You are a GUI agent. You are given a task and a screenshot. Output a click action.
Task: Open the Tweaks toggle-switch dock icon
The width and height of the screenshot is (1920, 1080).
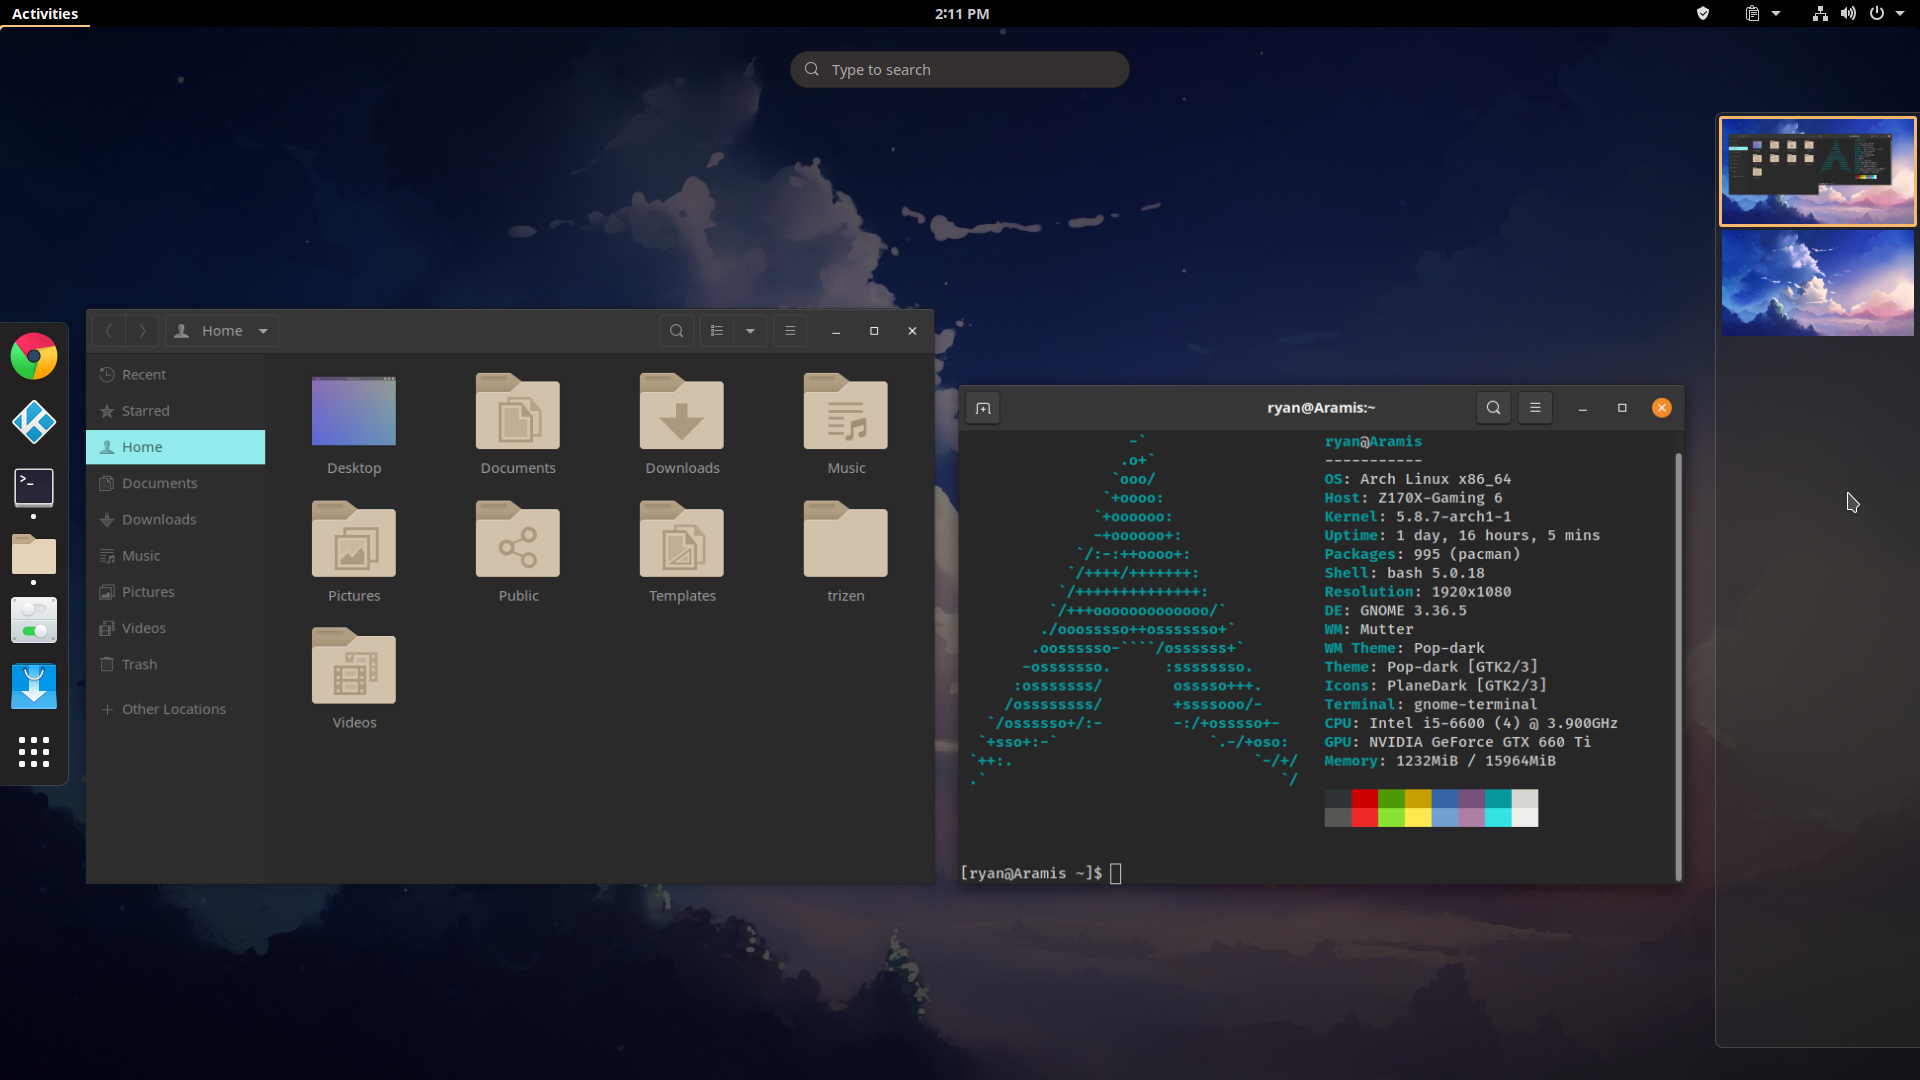click(x=34, y=620)
